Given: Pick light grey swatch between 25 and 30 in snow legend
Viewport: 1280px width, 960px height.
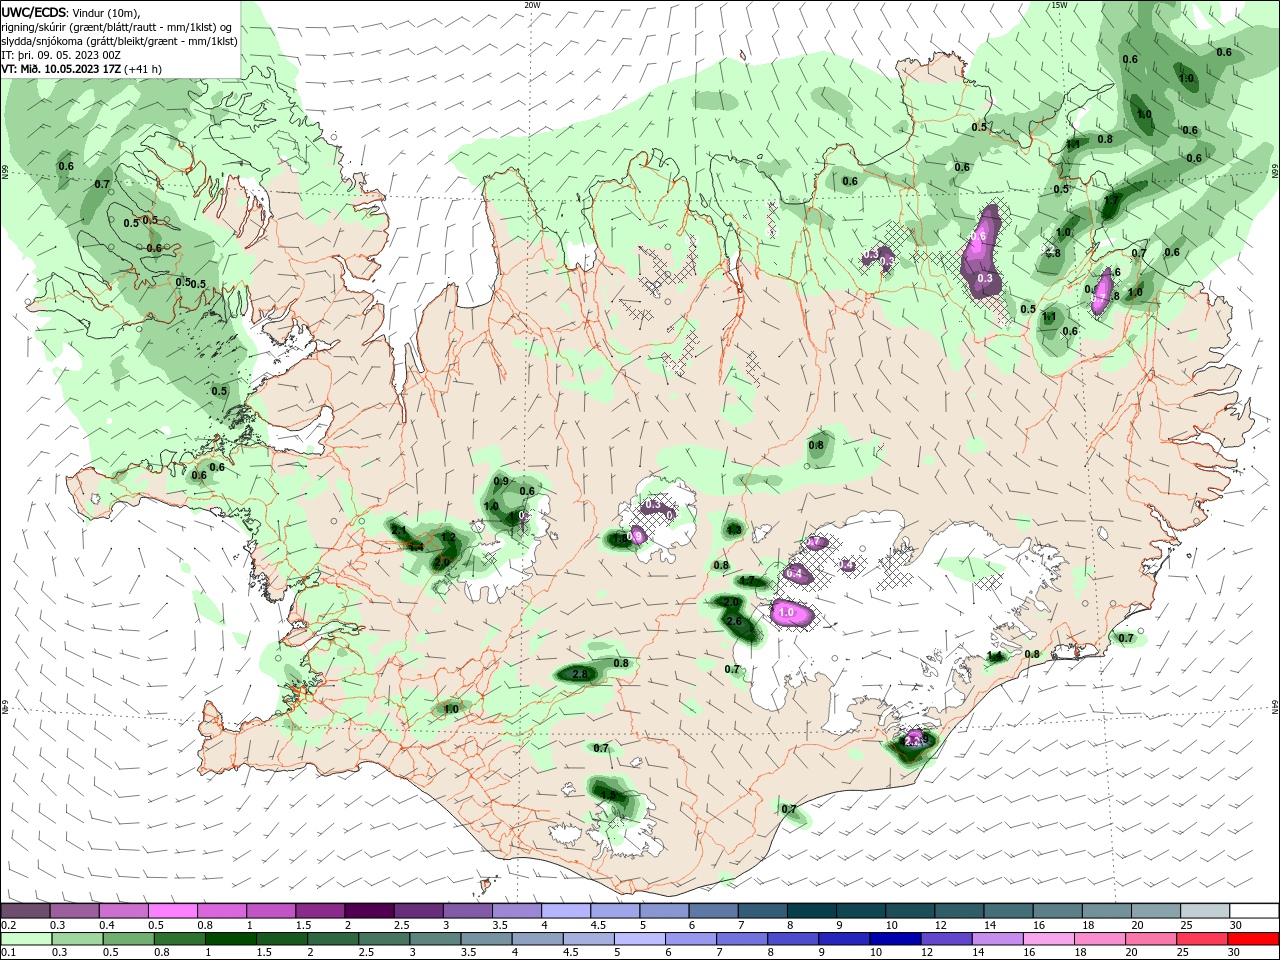Looking at the screenshot, I should click(x=1205, y=911).
